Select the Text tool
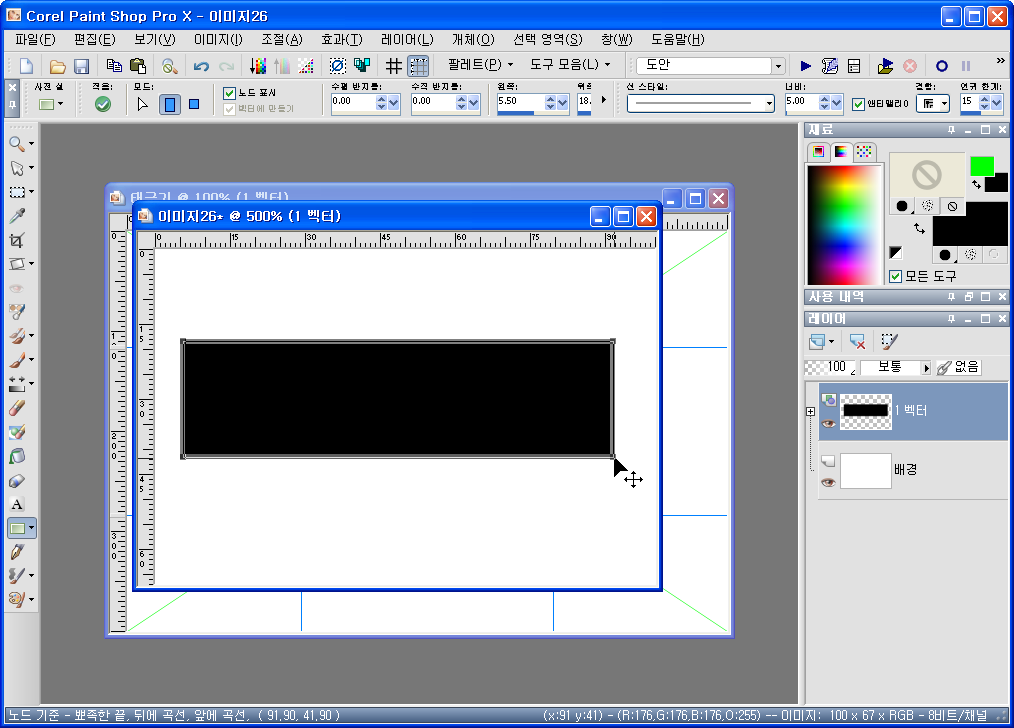Screen dimensions: 1014x728 coord(17,504)
